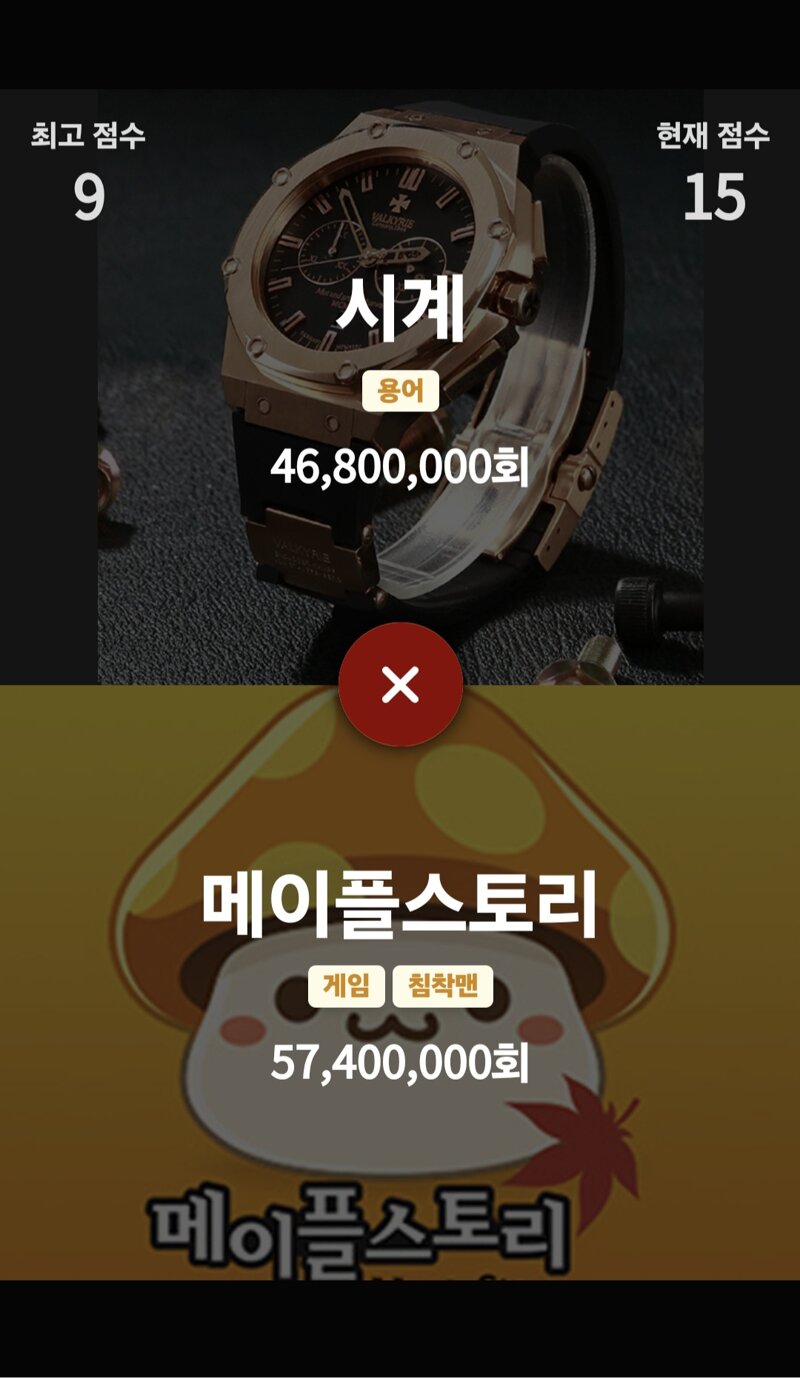Click the 메이플스토리 logo text at bottom
The height and width of the screenshot is (1379, 800).
360,1231
